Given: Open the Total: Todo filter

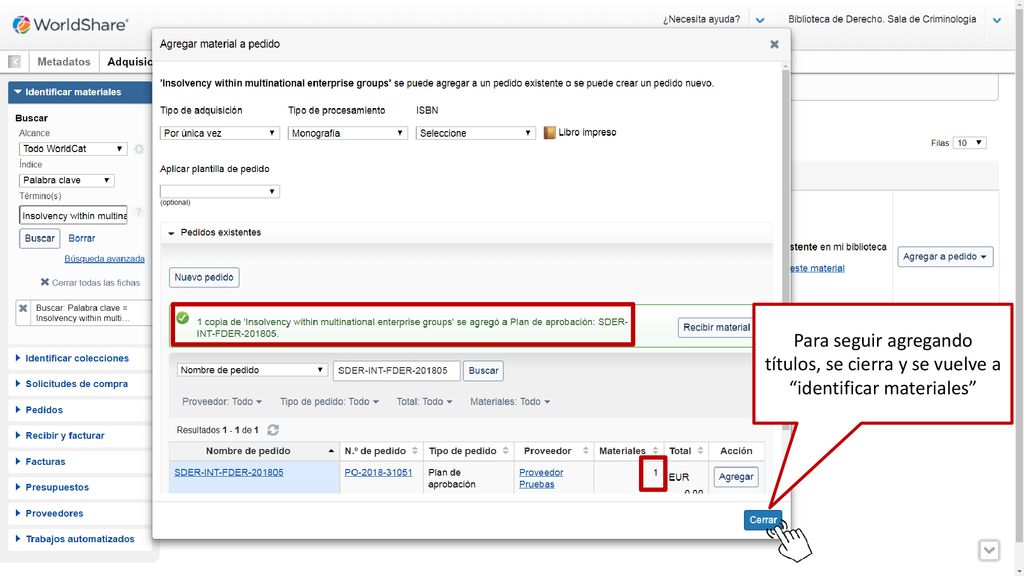Looking at the screenshot, I should tap(424, 402).
